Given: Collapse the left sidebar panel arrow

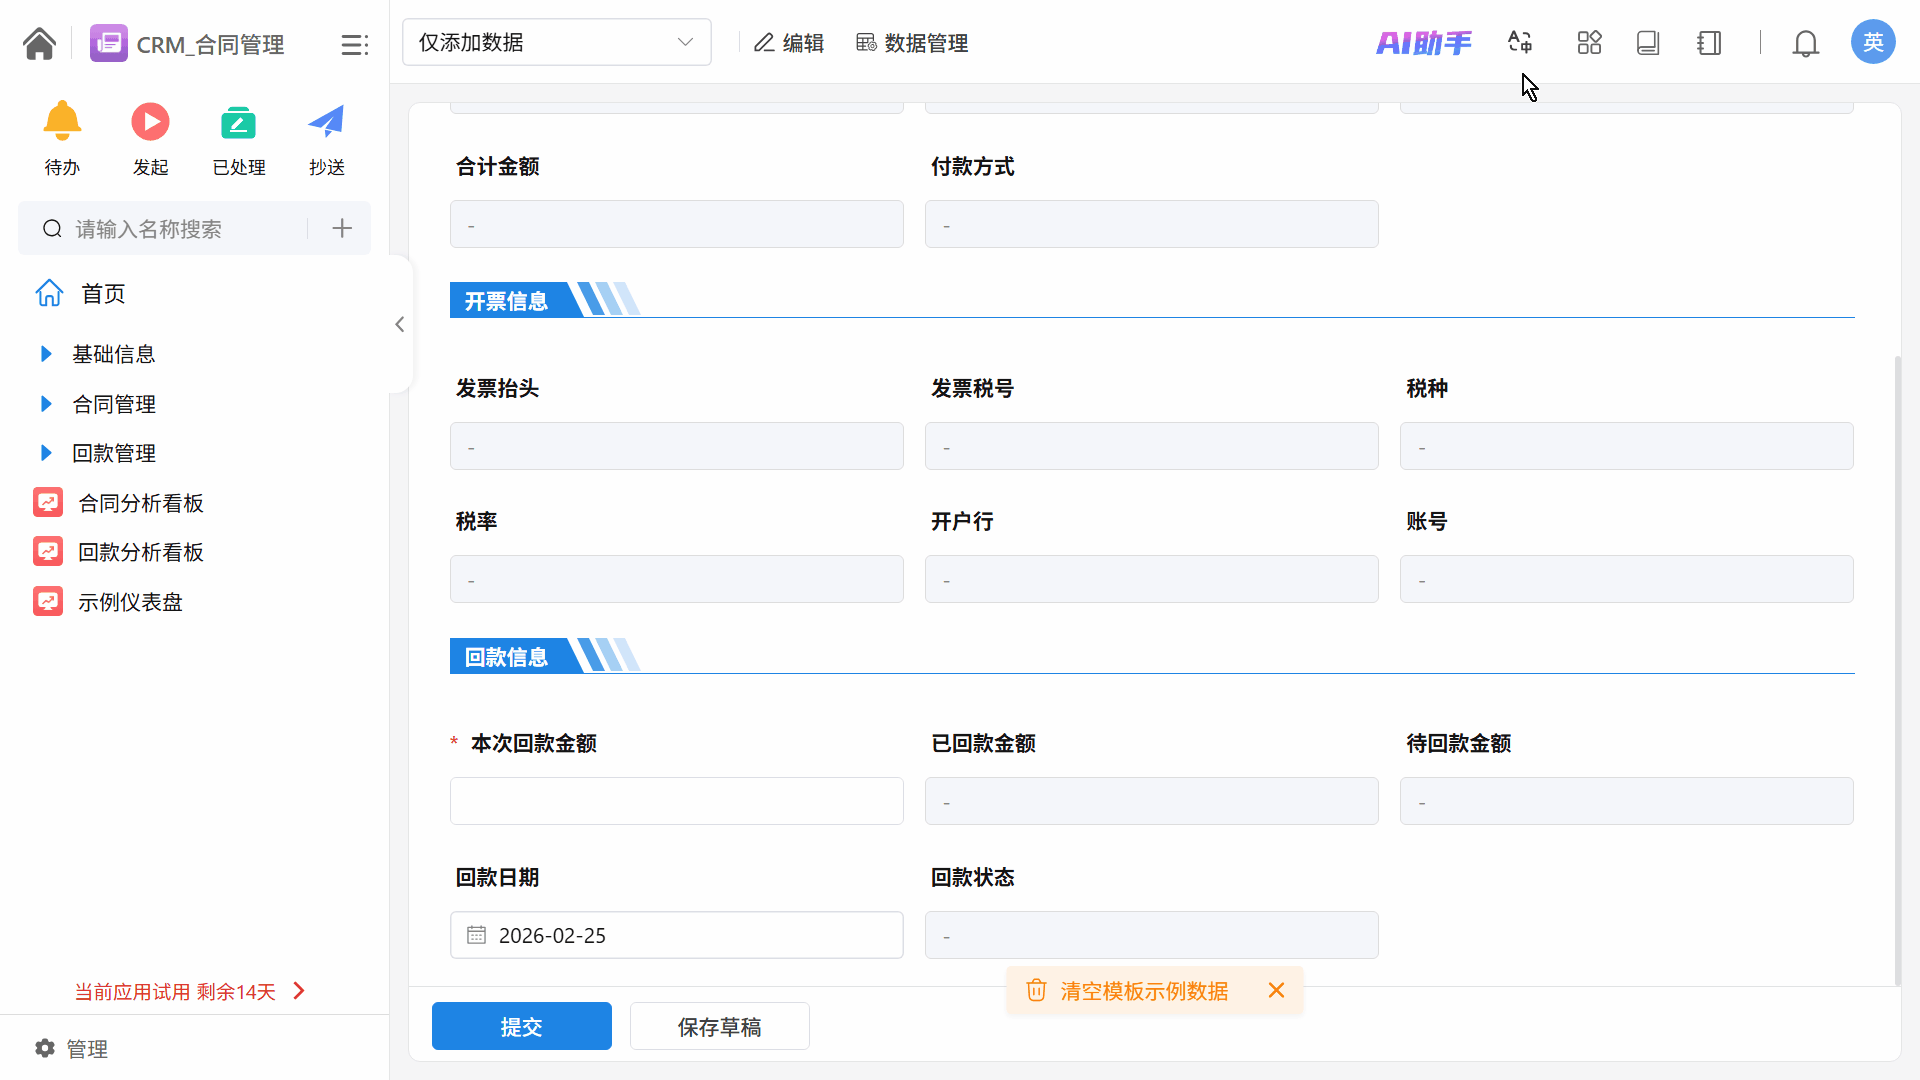Looking at the screenshot, I should pos(400,324).
